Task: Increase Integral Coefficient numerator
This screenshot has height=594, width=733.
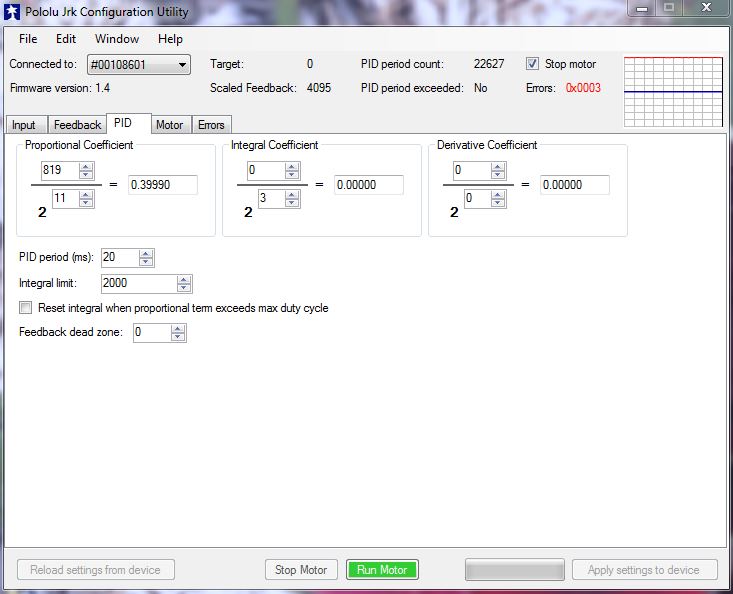Action: click(292, 167)
